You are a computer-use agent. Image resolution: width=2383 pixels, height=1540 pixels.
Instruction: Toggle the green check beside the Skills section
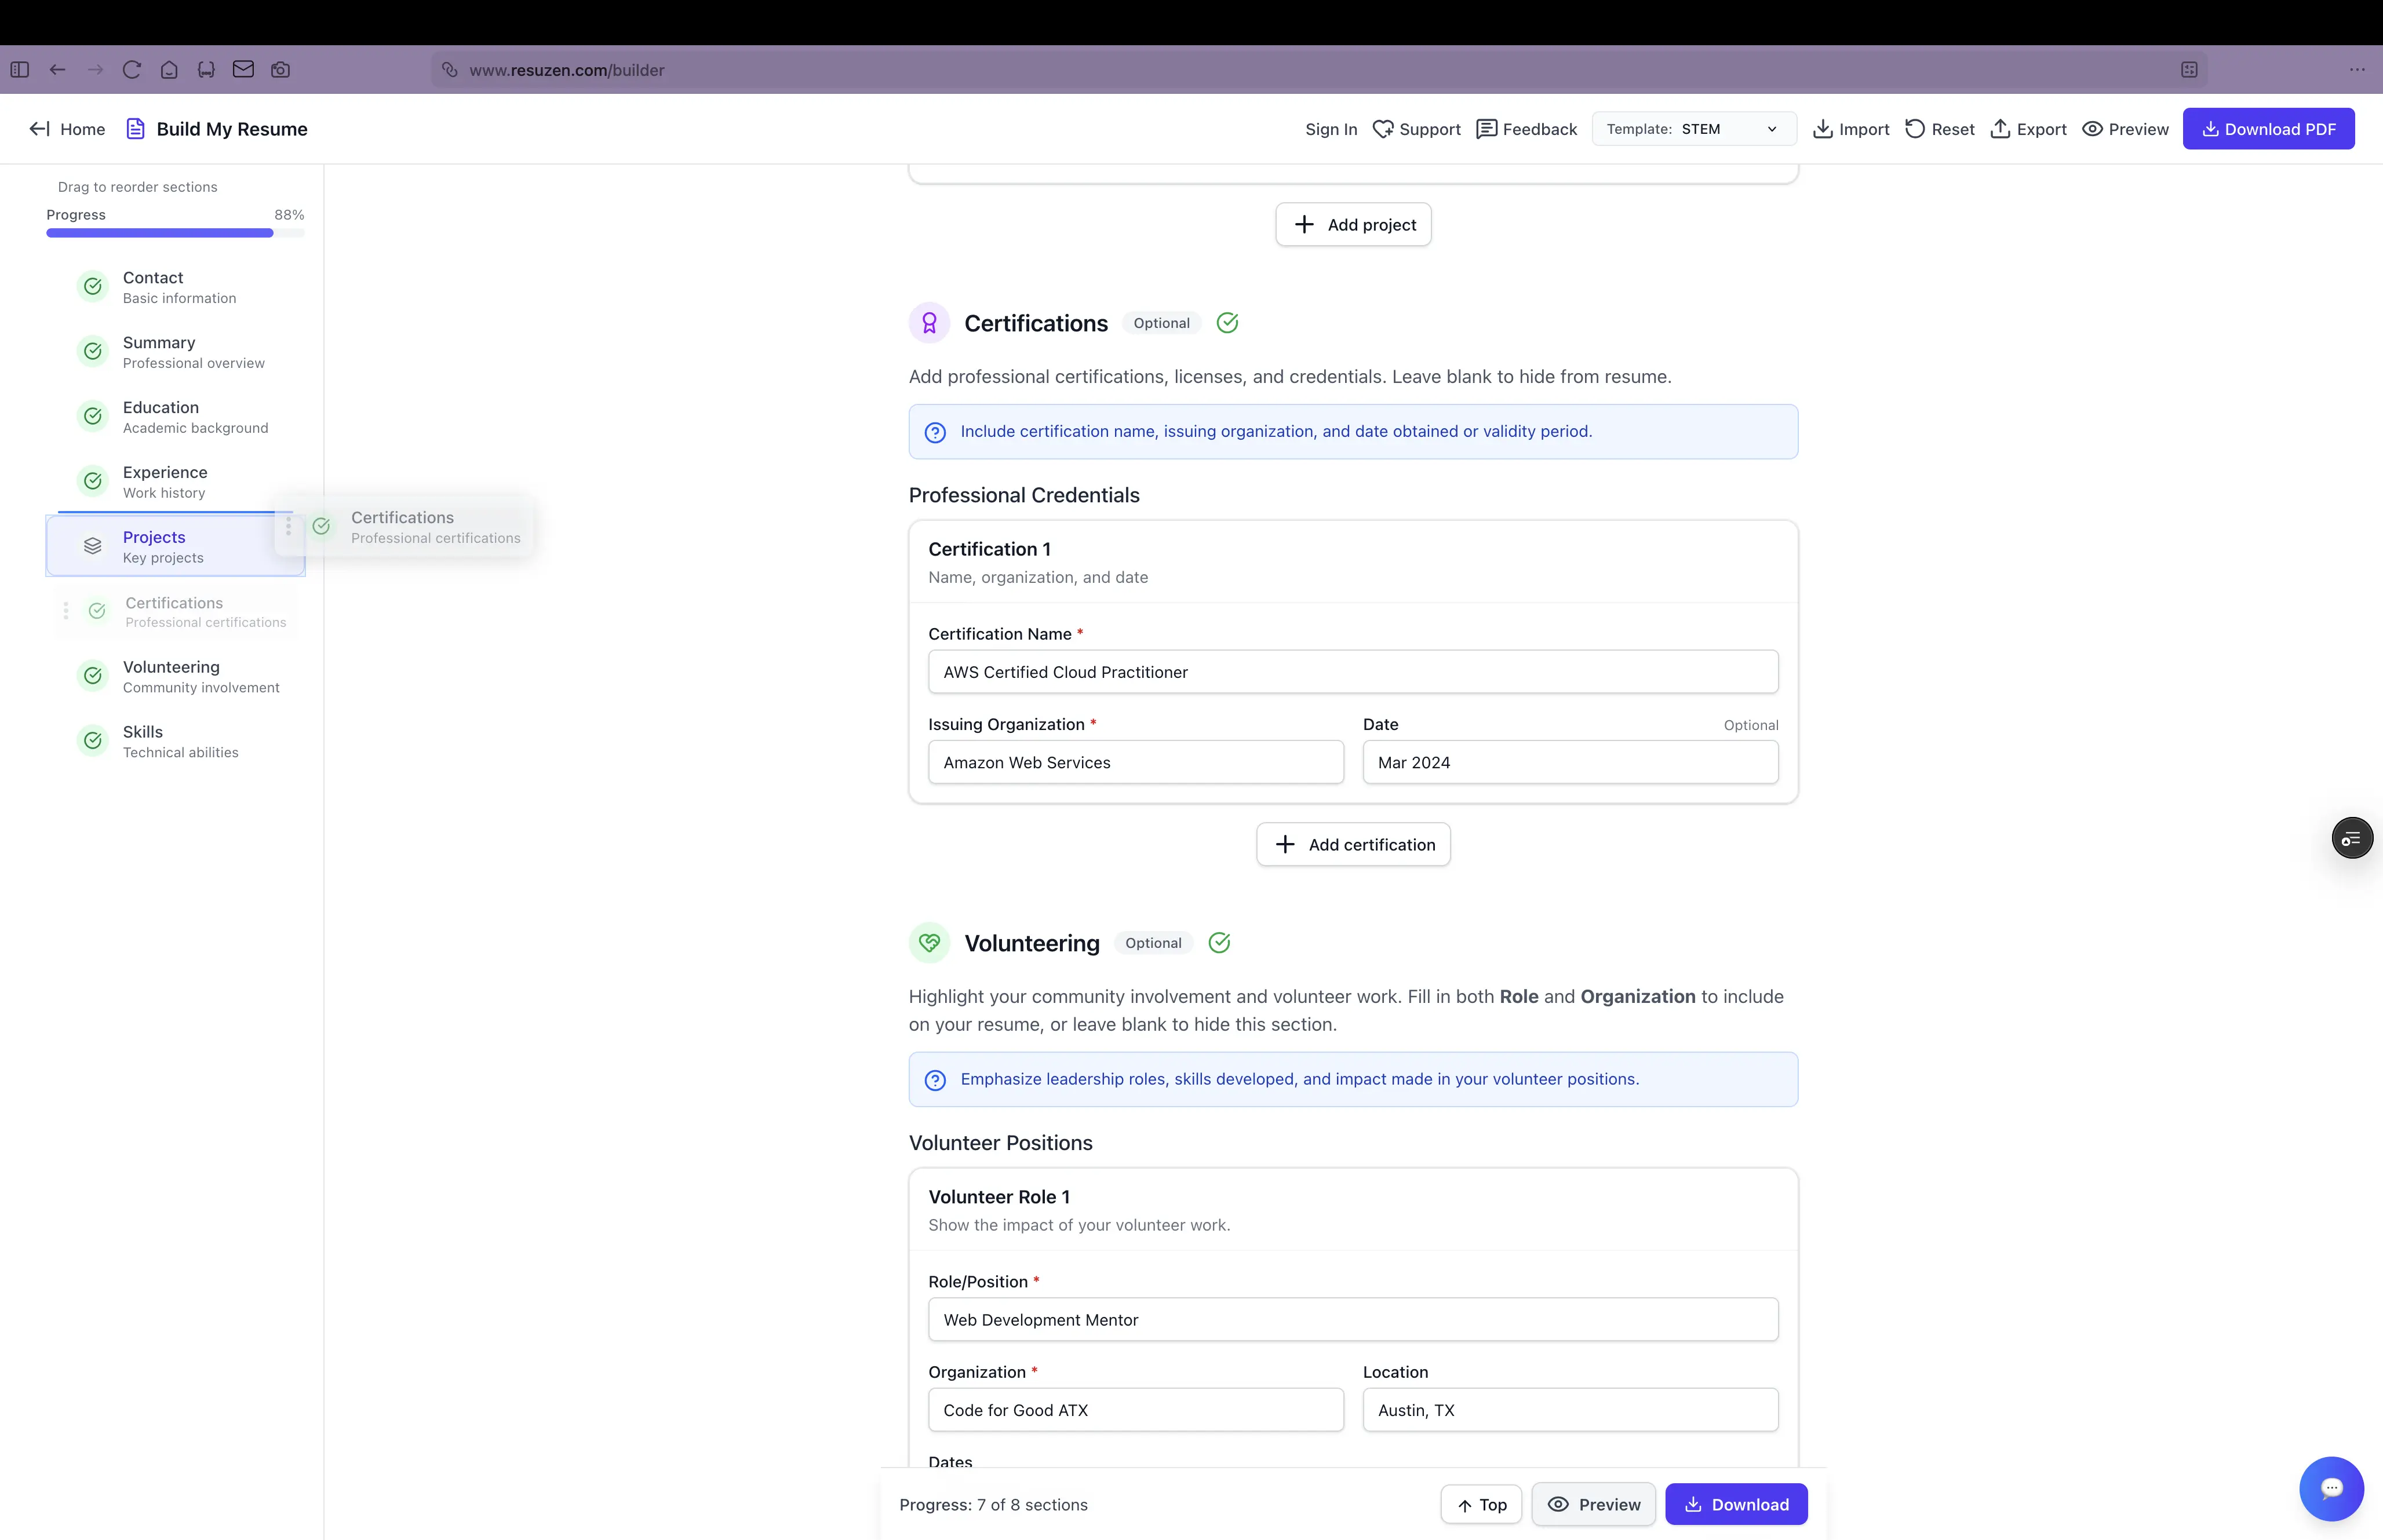coord(92,740)
